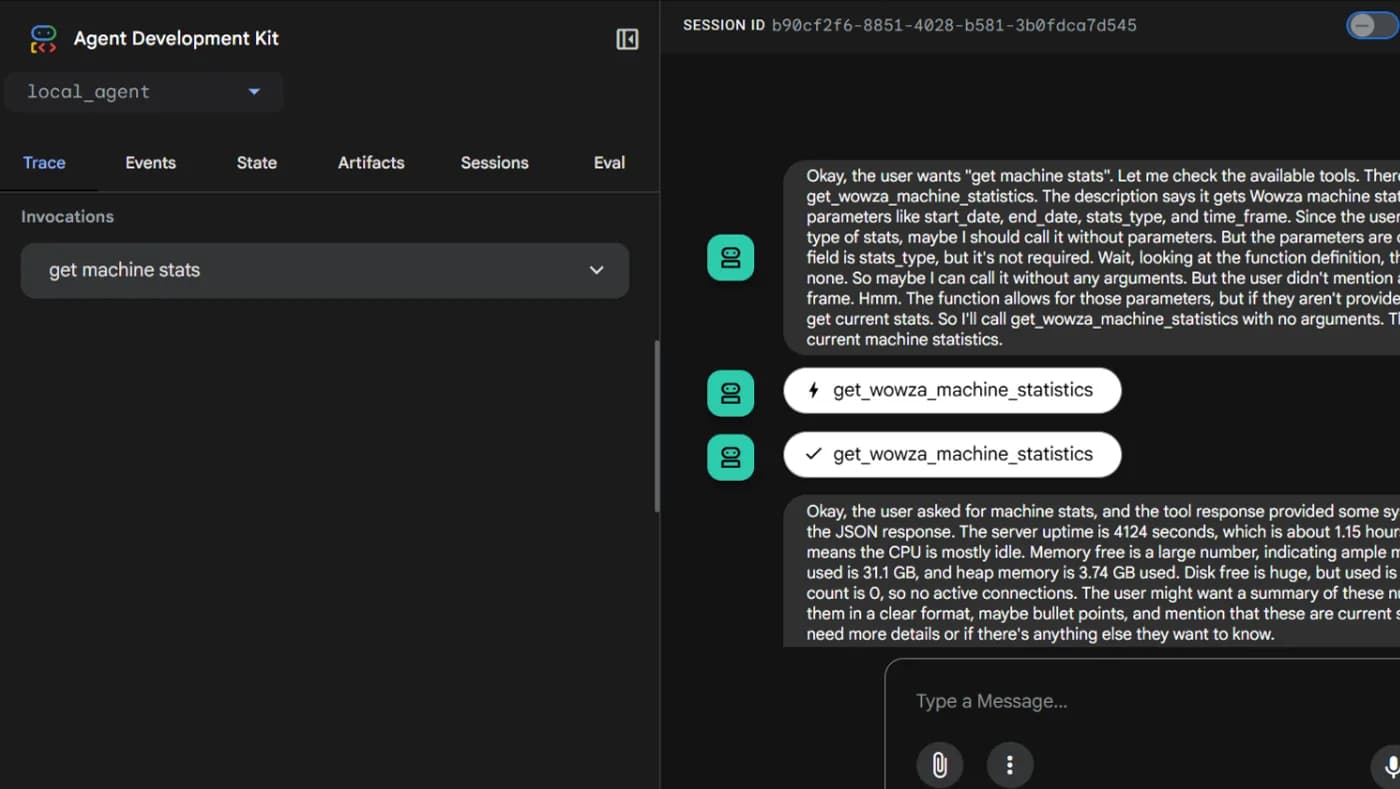Collapse the side panel using the panel icon
Viewport: 1400px width, 789px height.
[627, 39]
